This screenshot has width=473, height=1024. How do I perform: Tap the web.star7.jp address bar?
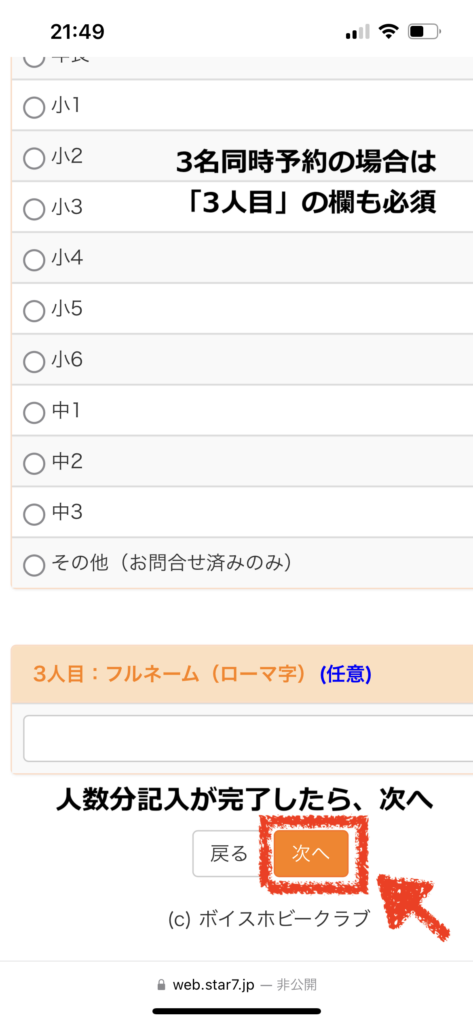pyautogui.click(x=236, y=985)
